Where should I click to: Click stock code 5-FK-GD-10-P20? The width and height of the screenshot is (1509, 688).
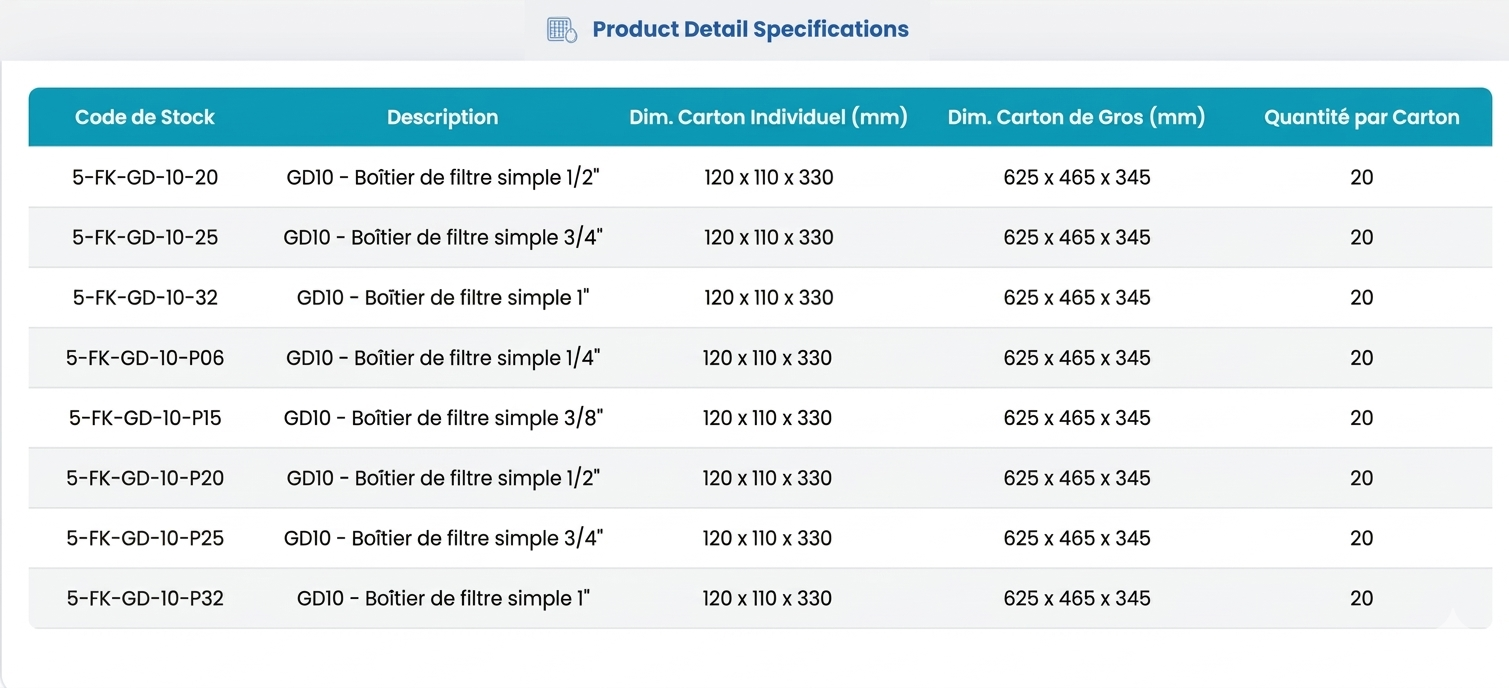145,478
